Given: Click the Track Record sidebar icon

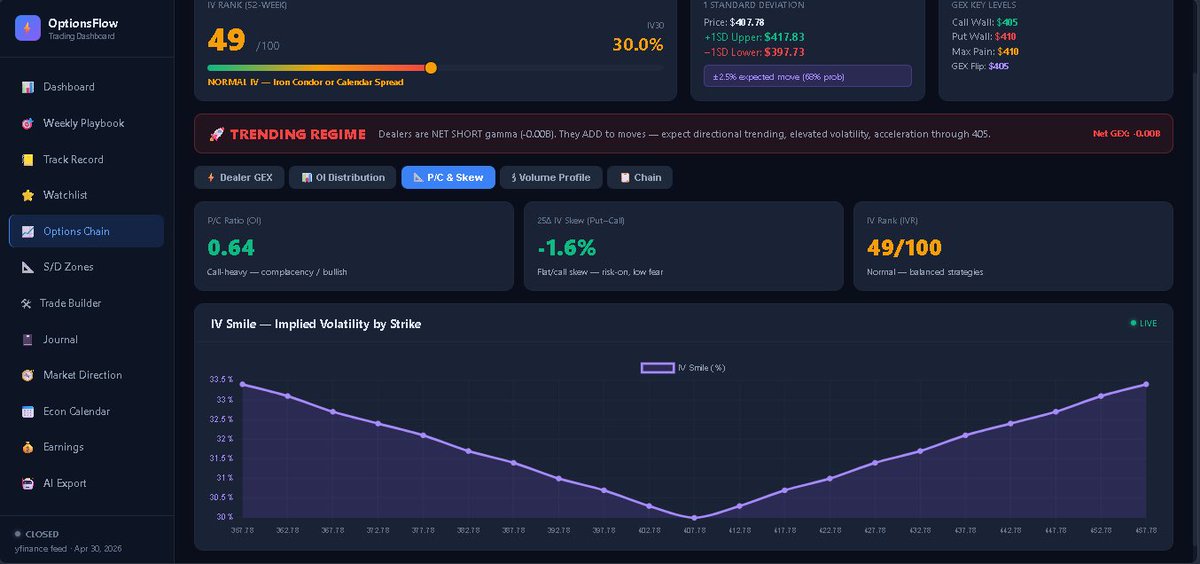Looking at the screenshot, I should [x=28, y=159].
